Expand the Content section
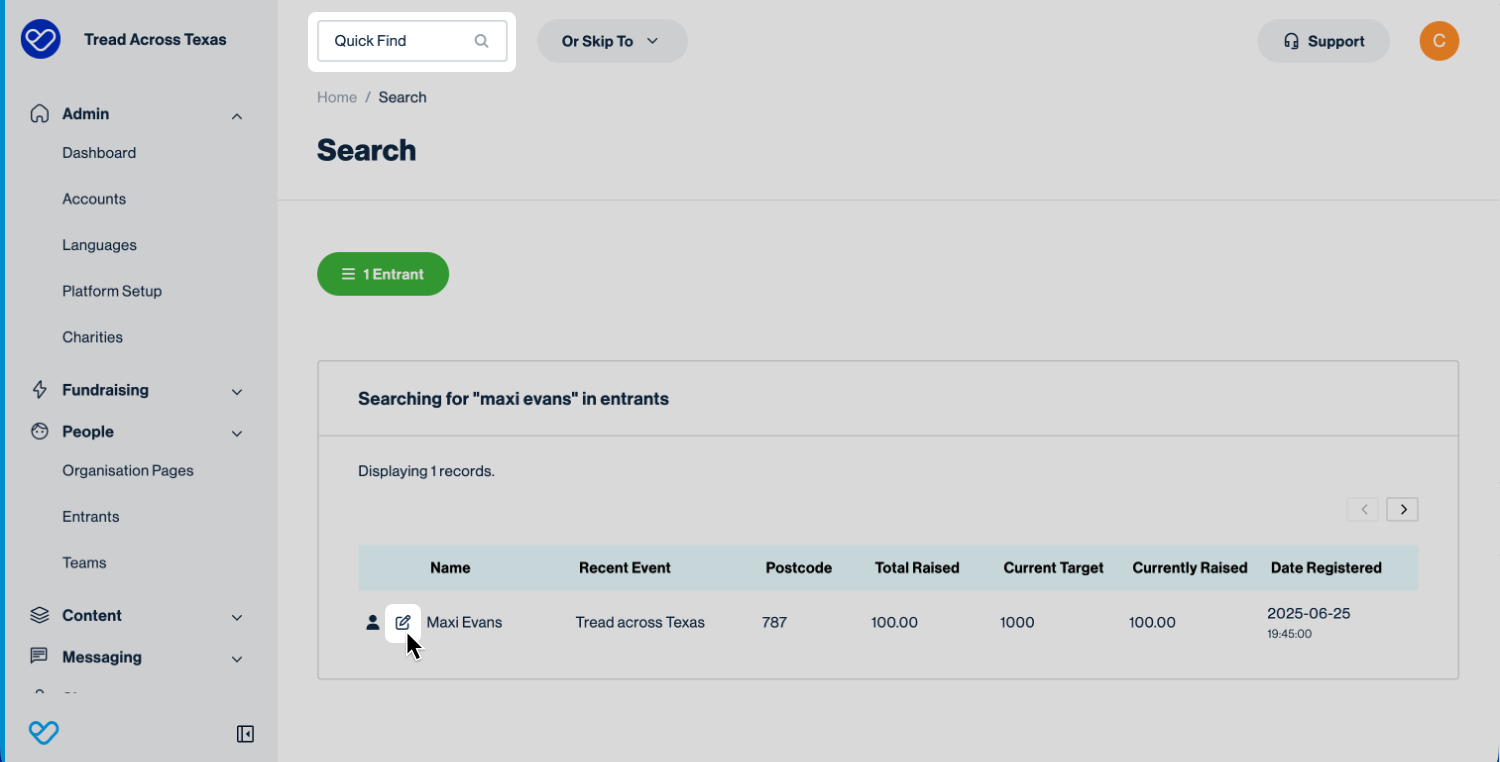This screenshot has width=1500, height=762. click(x=237, y=617)
